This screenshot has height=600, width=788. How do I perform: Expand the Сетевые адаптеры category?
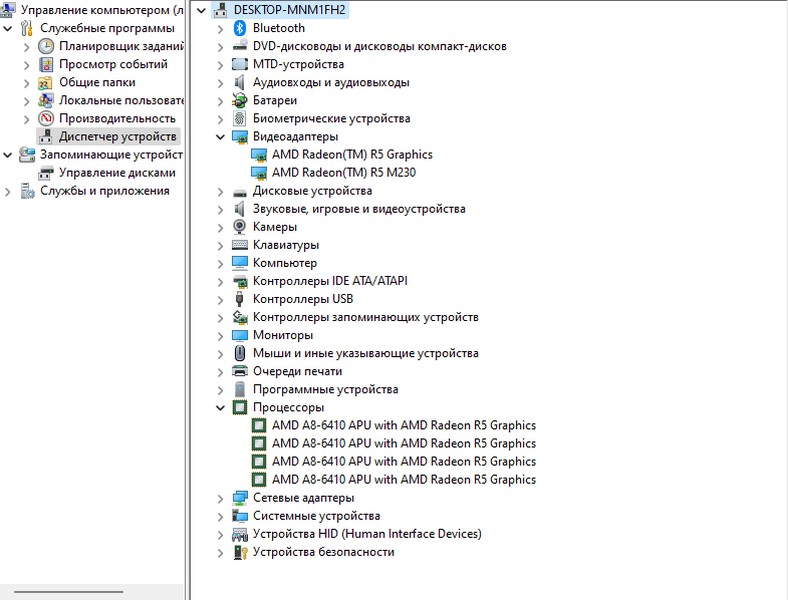click(x=221, y=498)
